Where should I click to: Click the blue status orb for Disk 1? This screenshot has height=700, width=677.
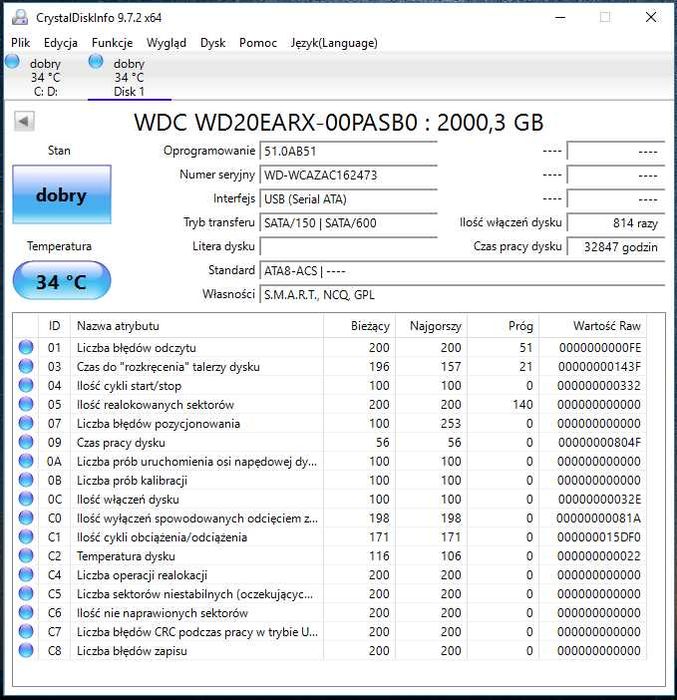tap(96, 62)
